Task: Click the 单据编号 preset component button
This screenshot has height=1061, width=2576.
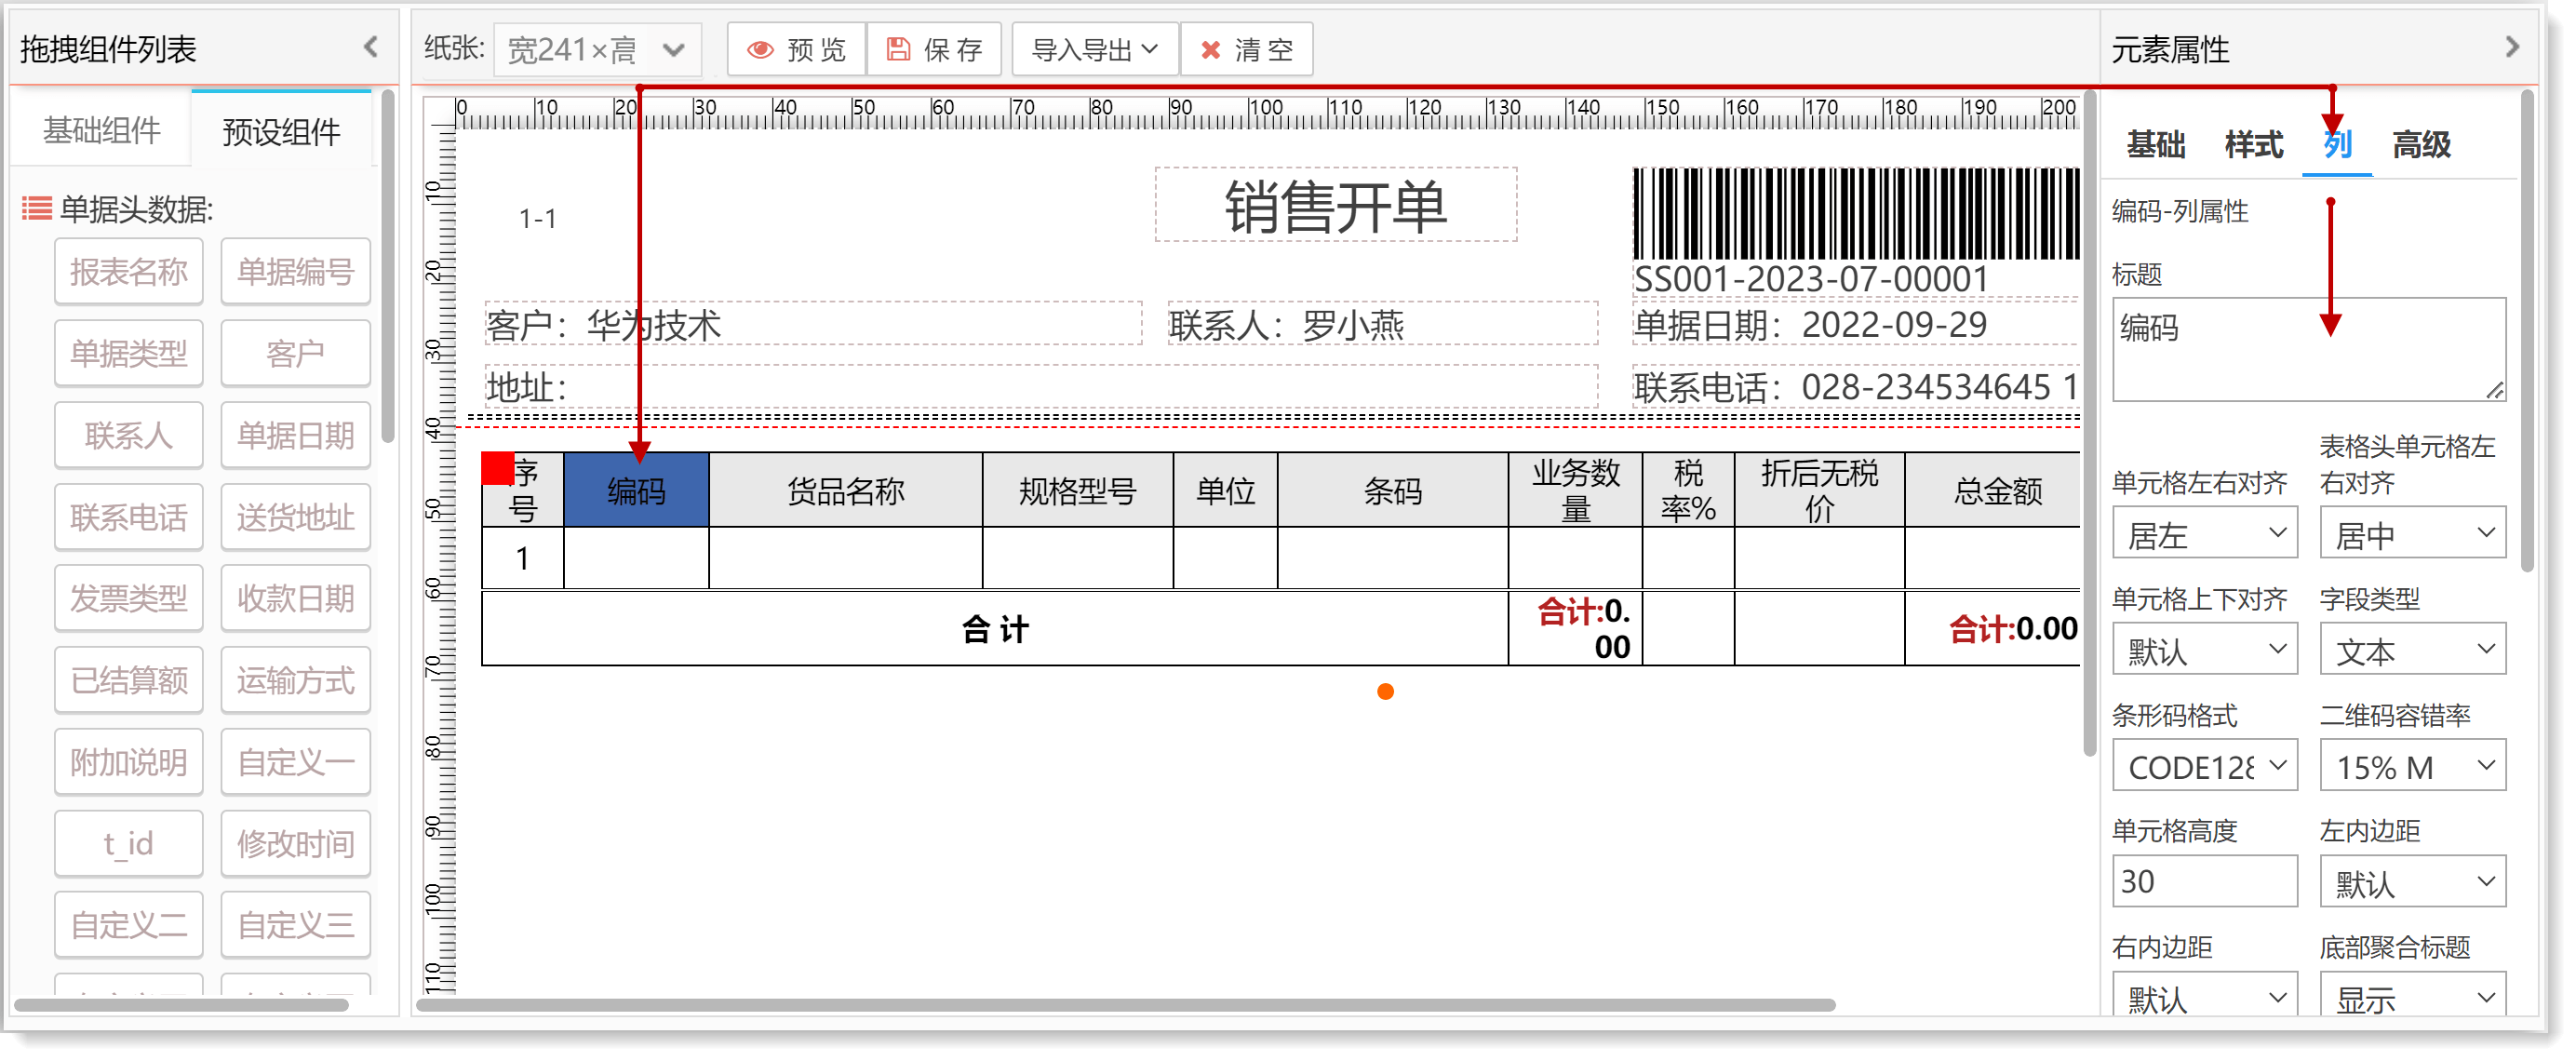Action: (x=295, y=272)
